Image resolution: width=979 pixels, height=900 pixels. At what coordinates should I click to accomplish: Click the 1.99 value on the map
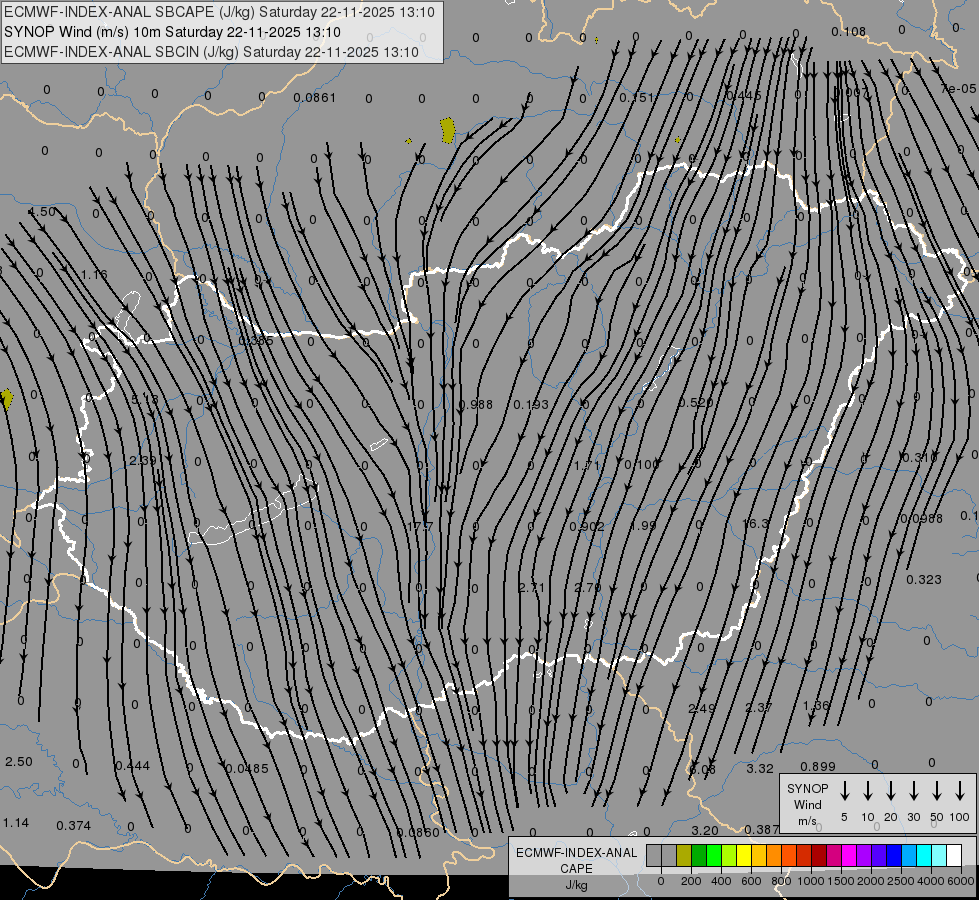coord(643,526)
